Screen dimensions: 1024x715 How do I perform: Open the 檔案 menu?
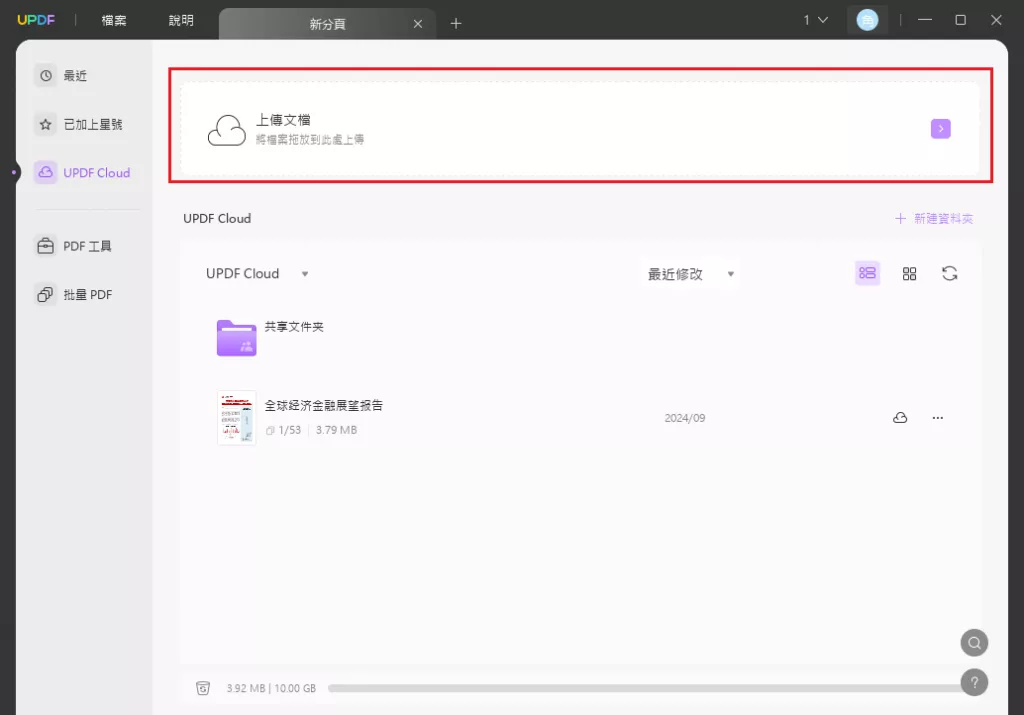[114, 20]
